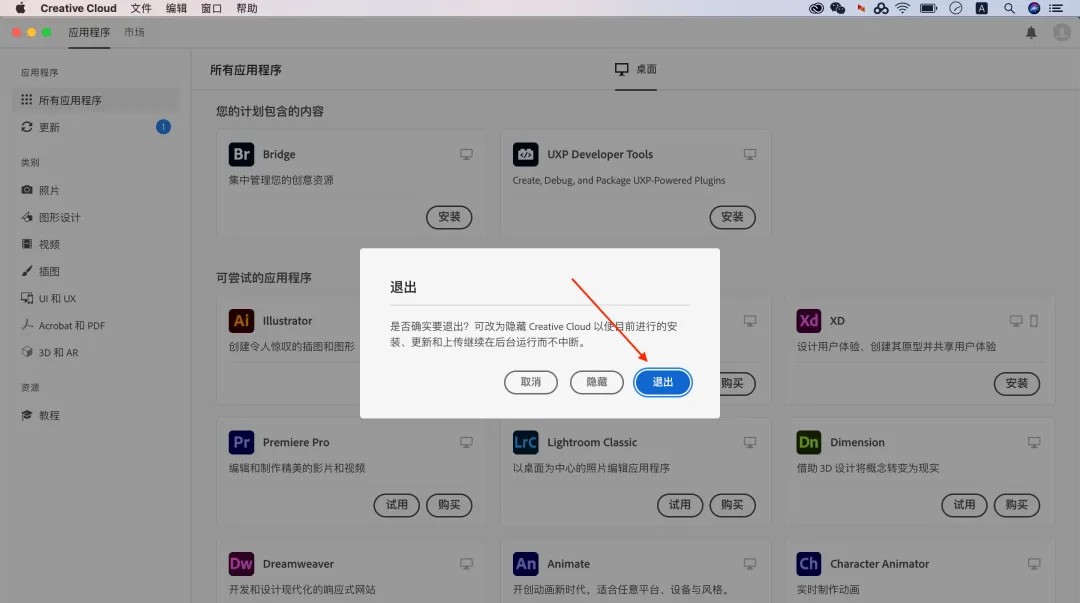Viewport: 1080px width, 603px height.
Task: Click the Siri icon in the menu bar
Action: click(x=1034, y=8)
